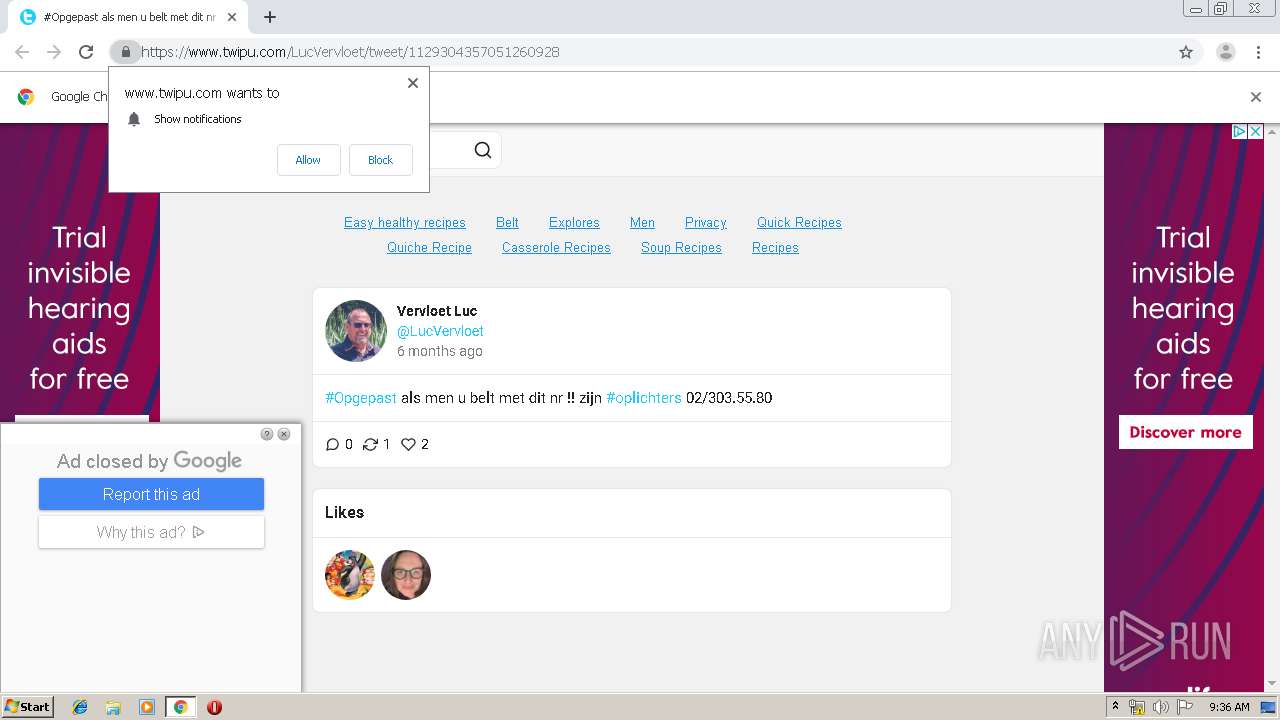Allow notifications from www.twipu.com
Image resolution: width=1280 pixels, height=720 pixels.
(308, 160)
